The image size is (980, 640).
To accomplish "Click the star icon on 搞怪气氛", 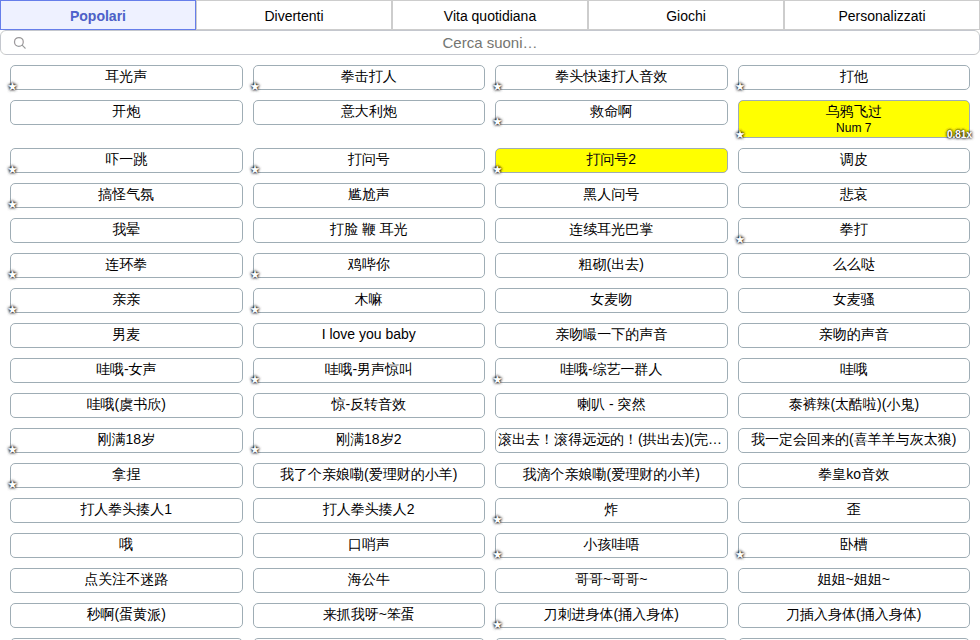I will (x=12, y=204).
